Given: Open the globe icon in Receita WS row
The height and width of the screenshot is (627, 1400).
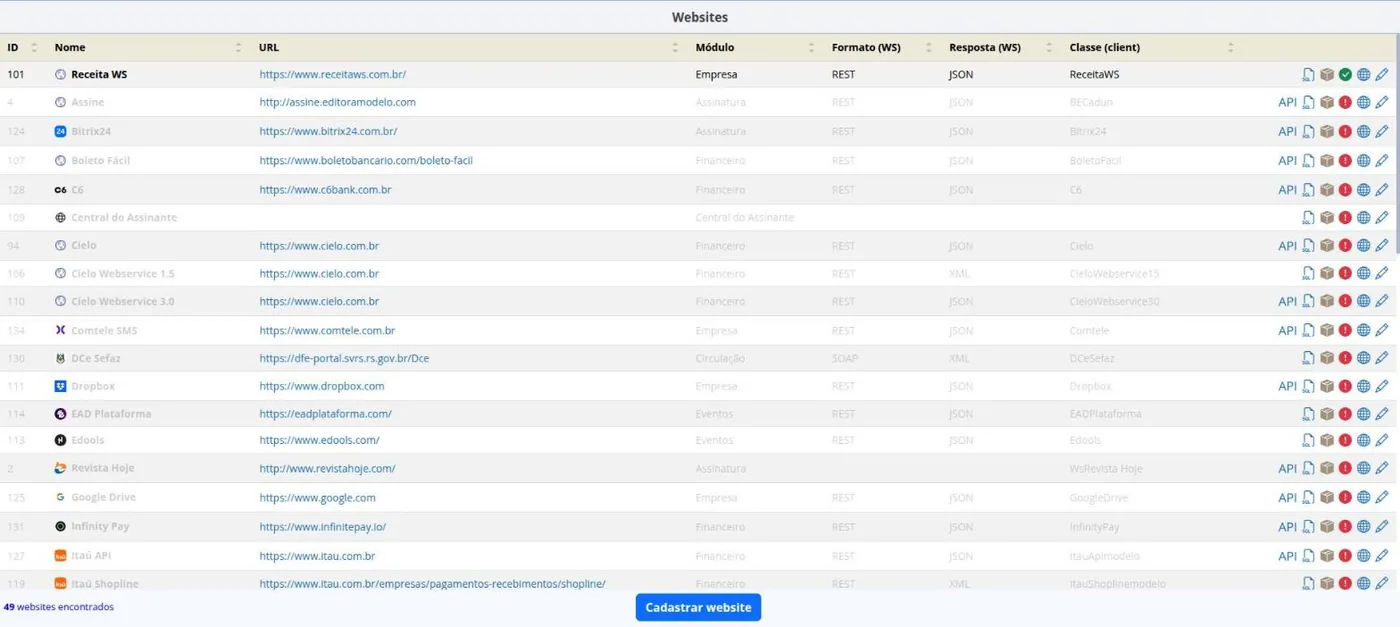Looking at the screenshot, I should pyautogui.click(x=1363, y=75).
